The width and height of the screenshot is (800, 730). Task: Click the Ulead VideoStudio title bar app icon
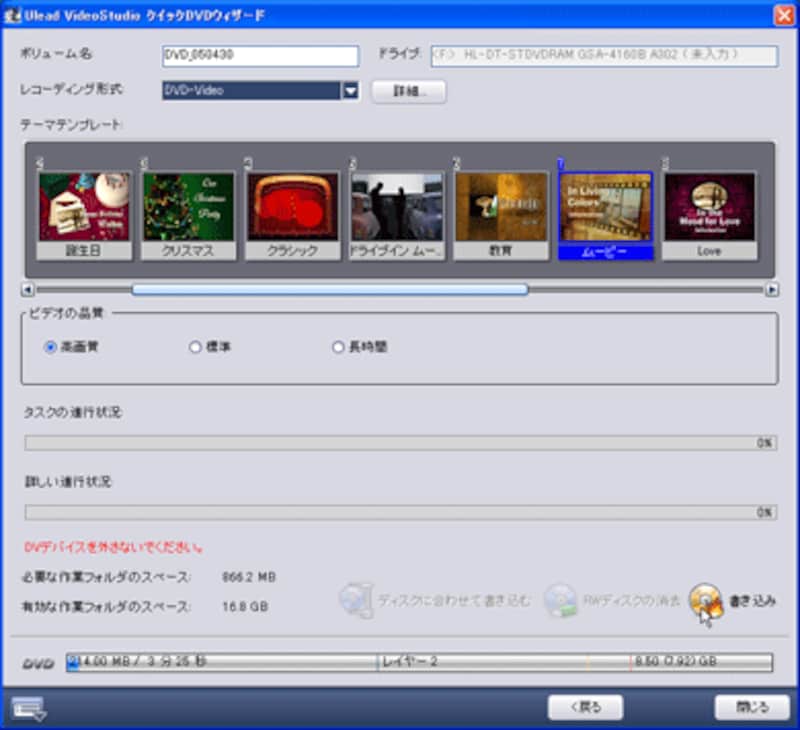(13, 14)
